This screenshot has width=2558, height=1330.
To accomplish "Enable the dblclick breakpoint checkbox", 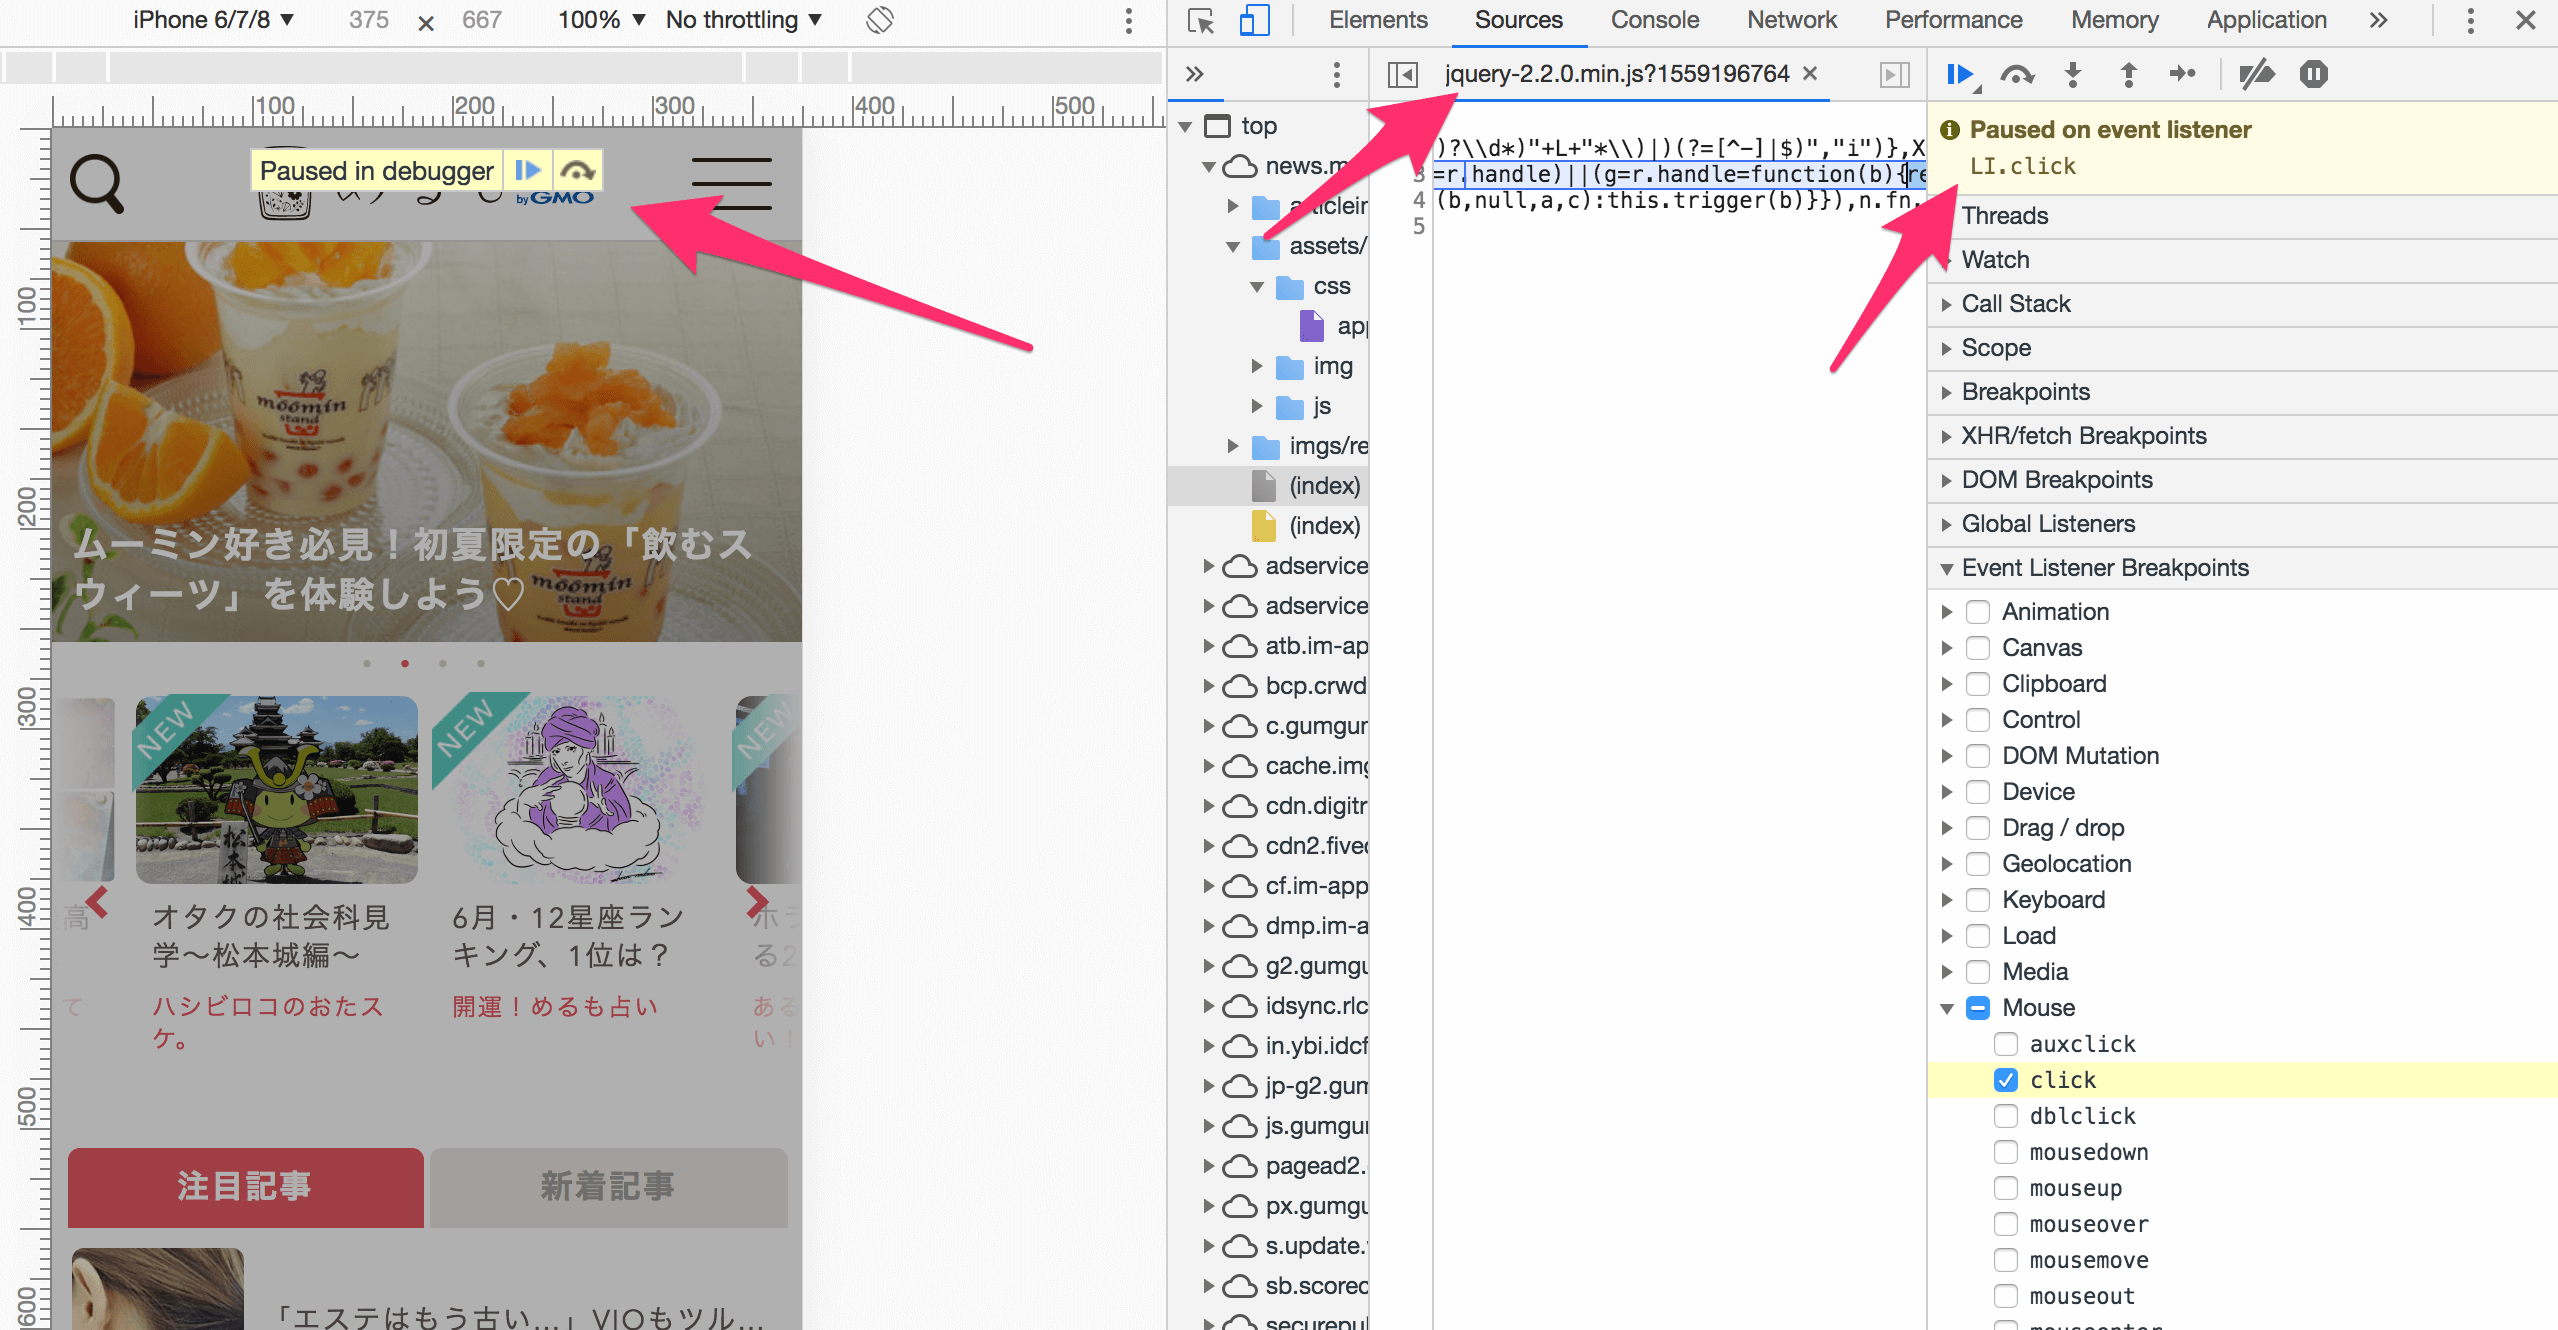I will (x=2005, y=1116).
